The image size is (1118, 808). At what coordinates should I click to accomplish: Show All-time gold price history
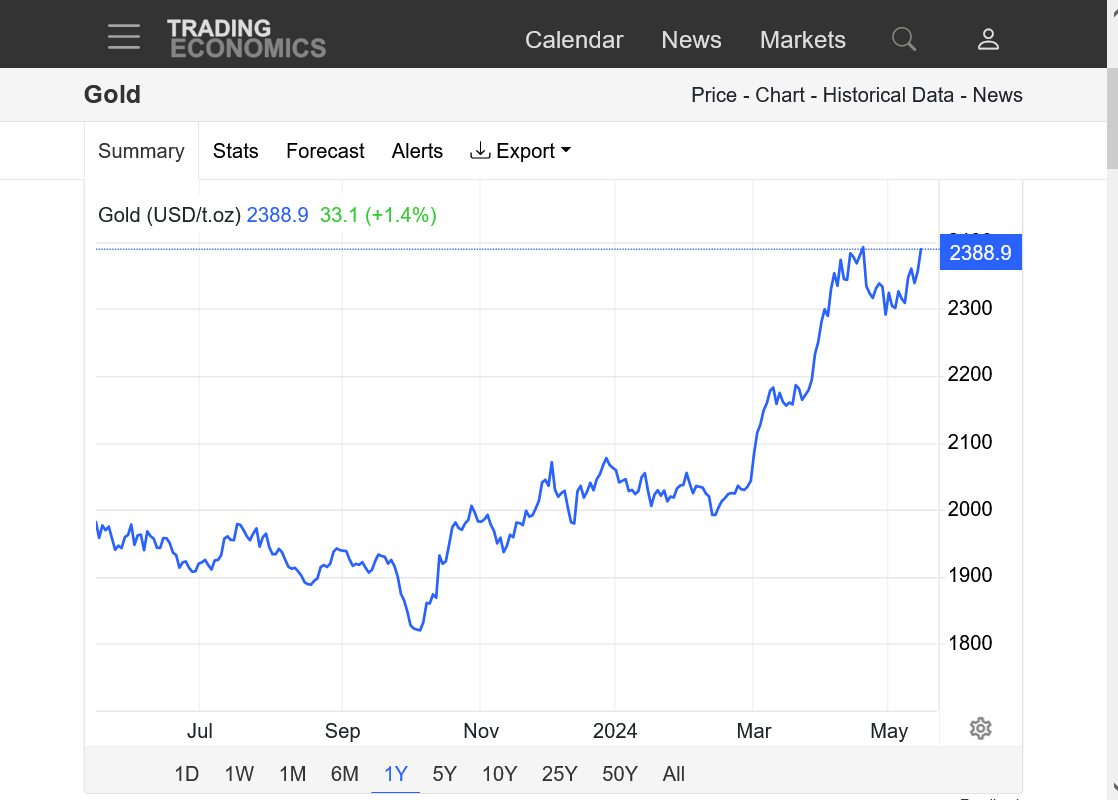673,773
